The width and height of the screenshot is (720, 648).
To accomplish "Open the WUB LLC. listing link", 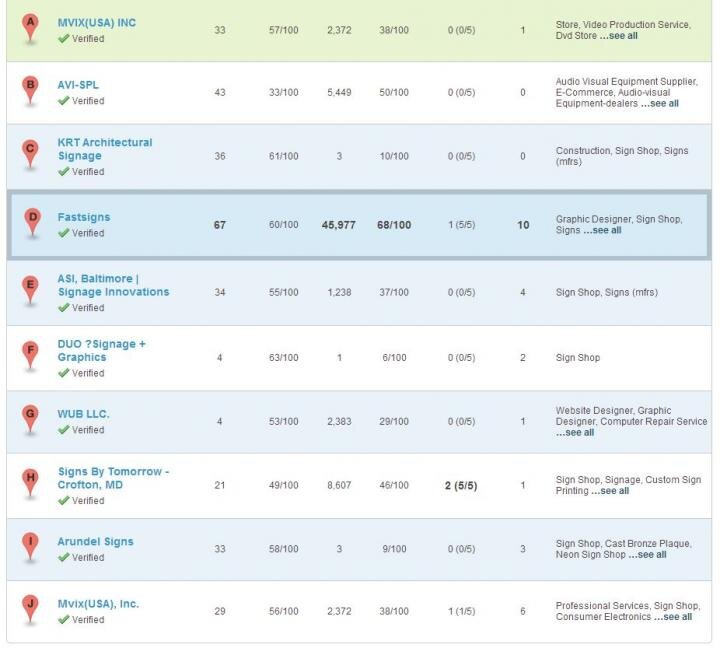I will click(x=84, y=414).
